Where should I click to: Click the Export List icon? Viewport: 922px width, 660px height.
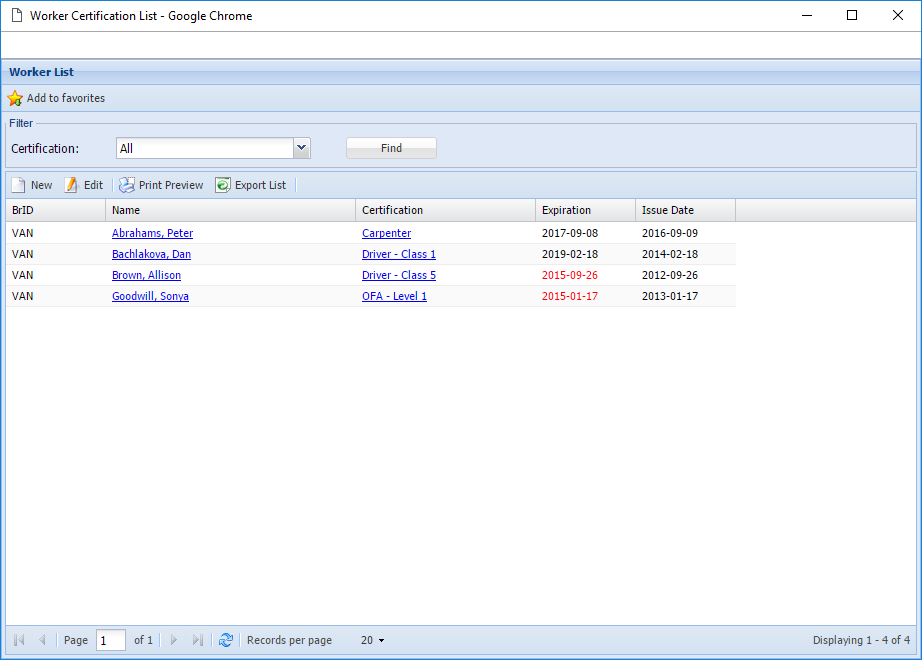[223, 185]
